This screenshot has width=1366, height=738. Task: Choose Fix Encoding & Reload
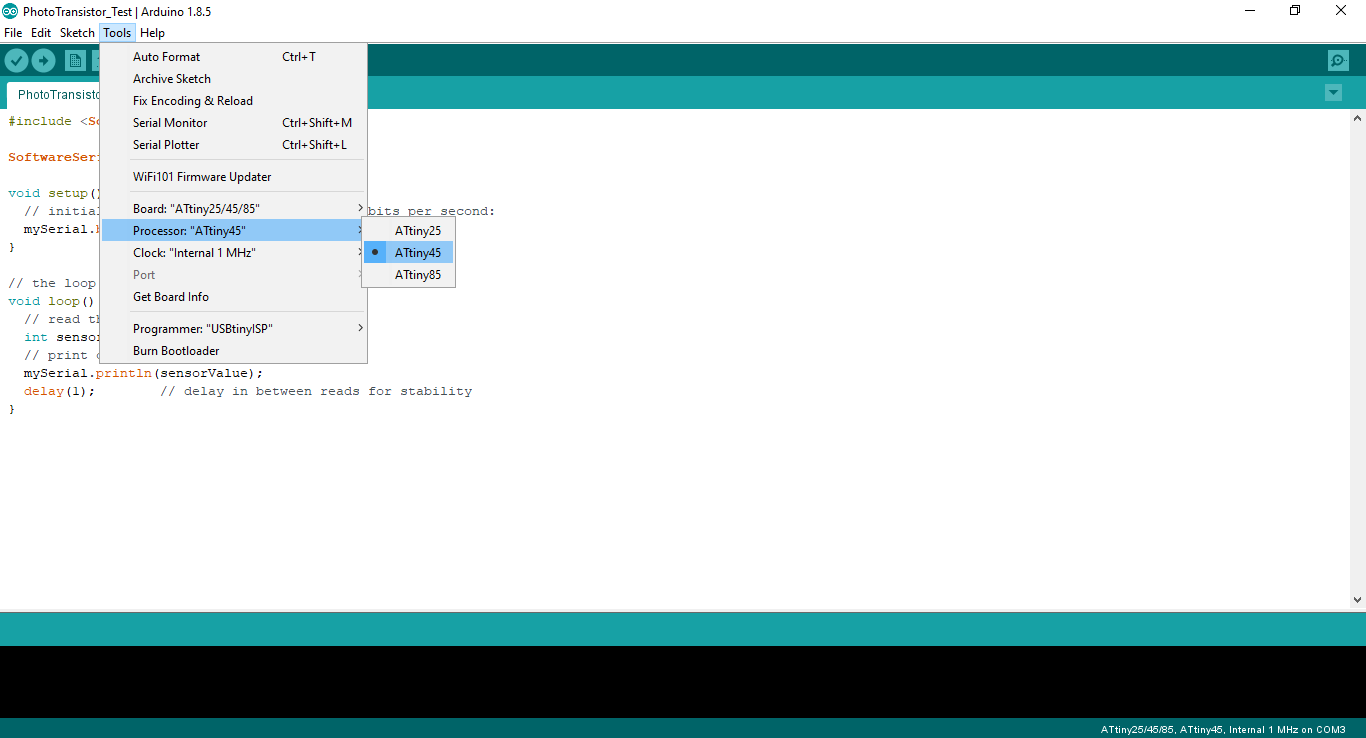[234, 101]
